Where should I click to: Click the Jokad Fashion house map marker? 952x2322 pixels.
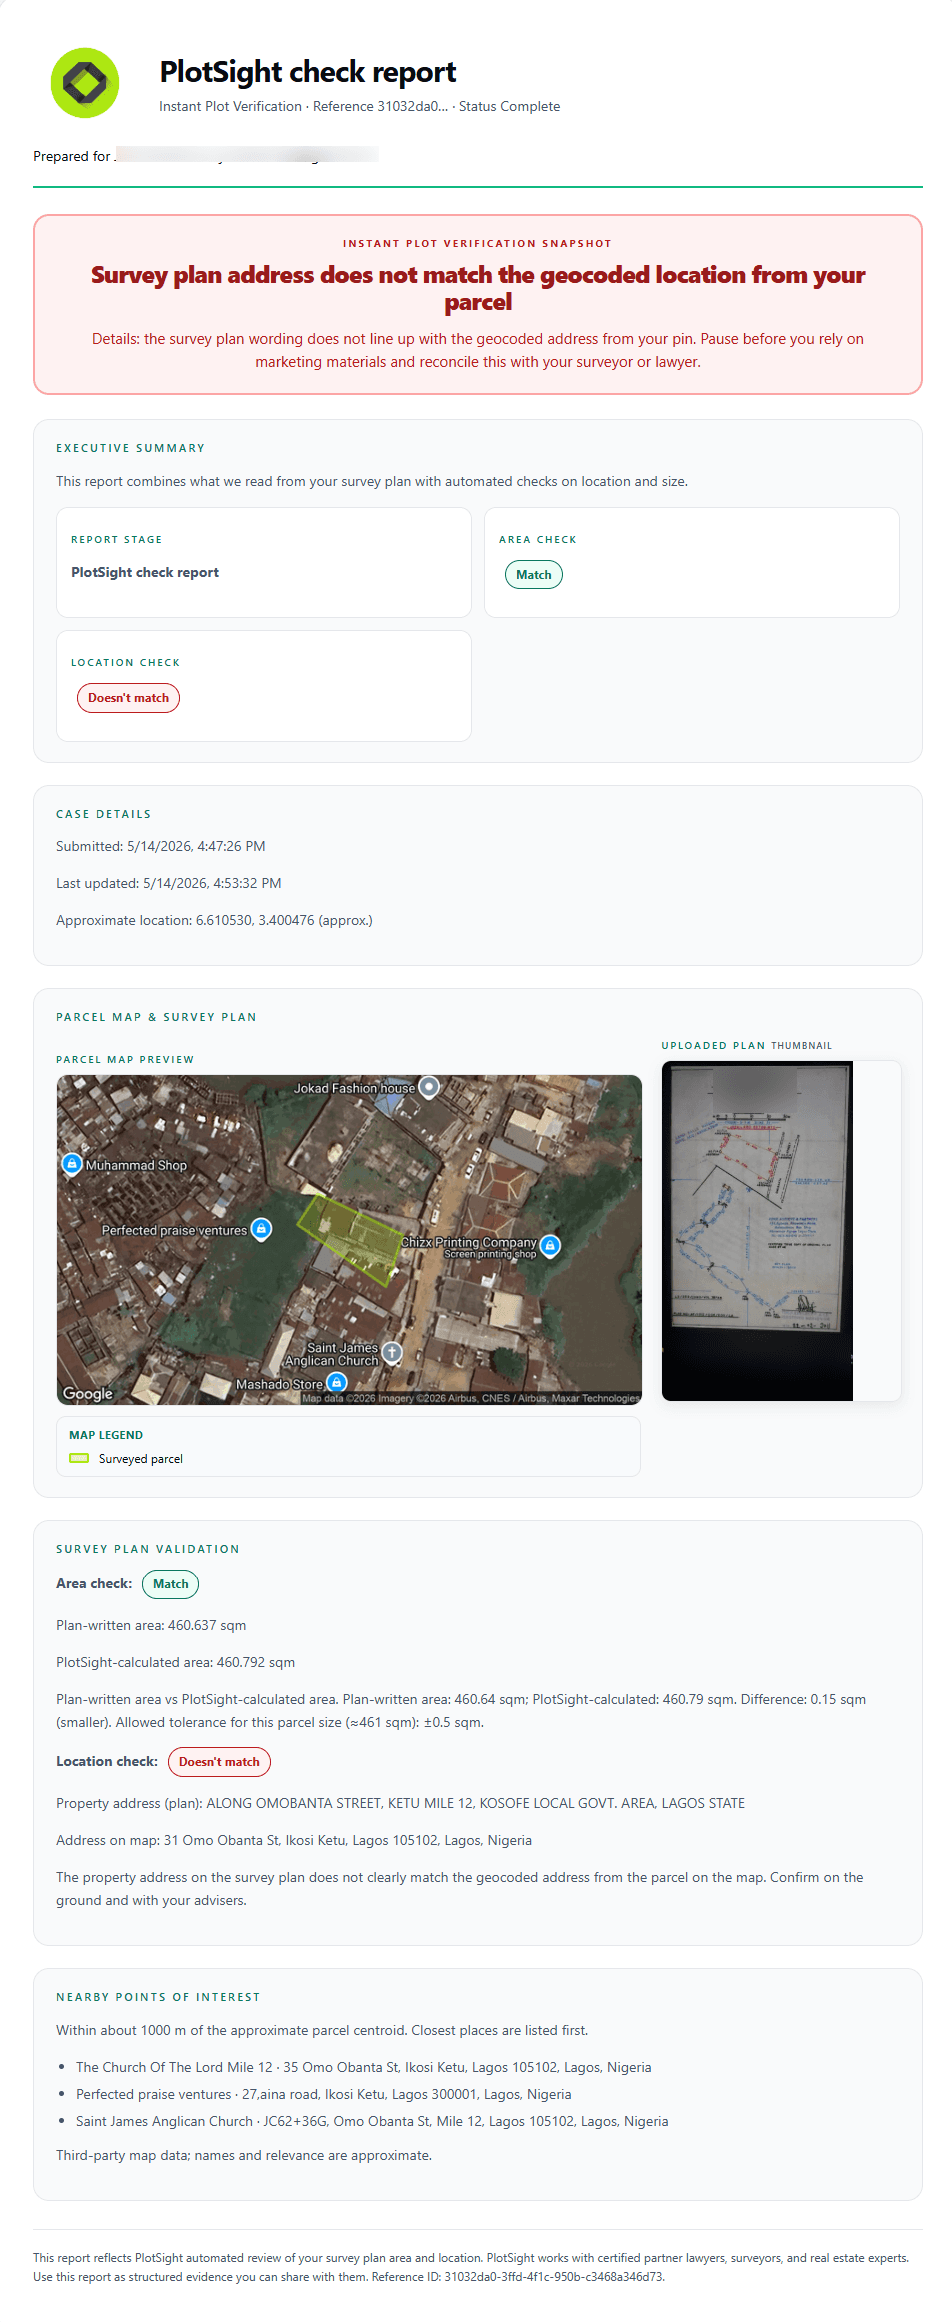[x=429, y=1087]
